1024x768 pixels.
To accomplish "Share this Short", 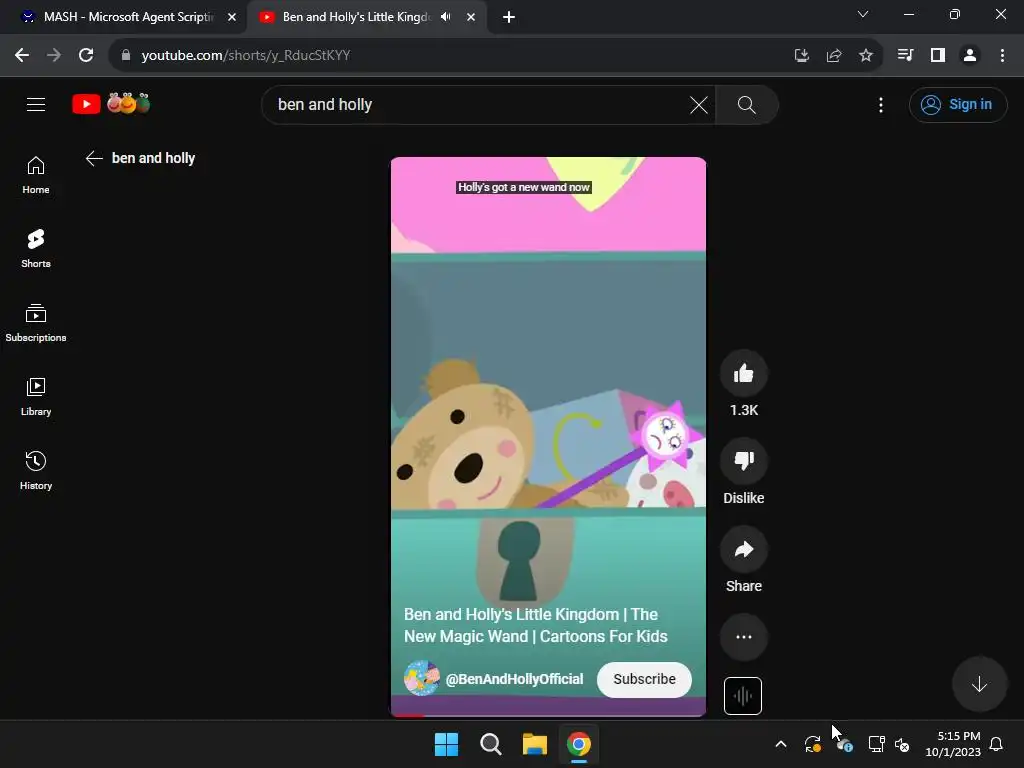I will click(x=744, y=549).
